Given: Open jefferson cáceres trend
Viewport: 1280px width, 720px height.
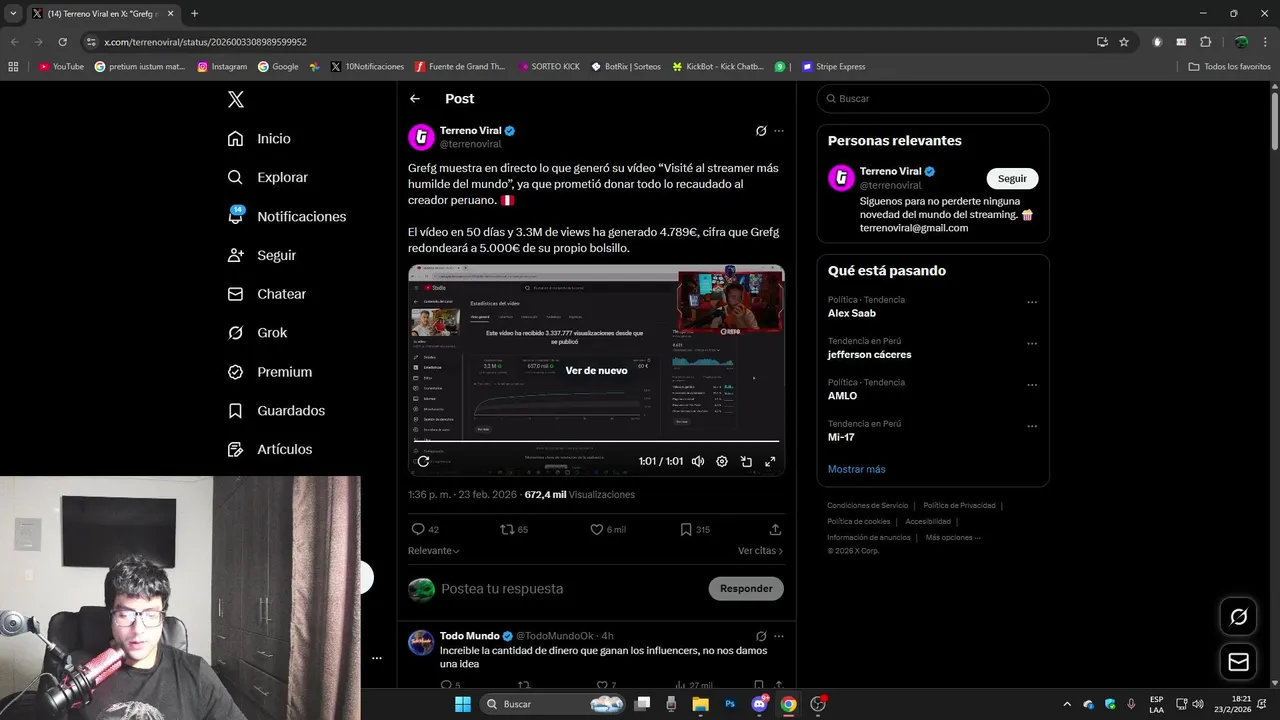Looking at the screenshot, I should click(x=869, y=354).
